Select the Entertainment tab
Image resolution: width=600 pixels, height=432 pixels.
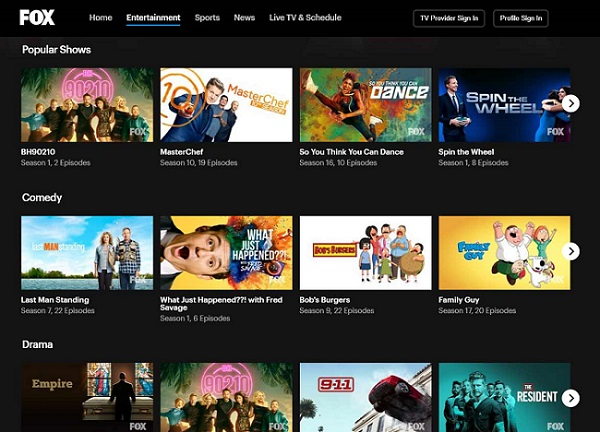point(153,18)
